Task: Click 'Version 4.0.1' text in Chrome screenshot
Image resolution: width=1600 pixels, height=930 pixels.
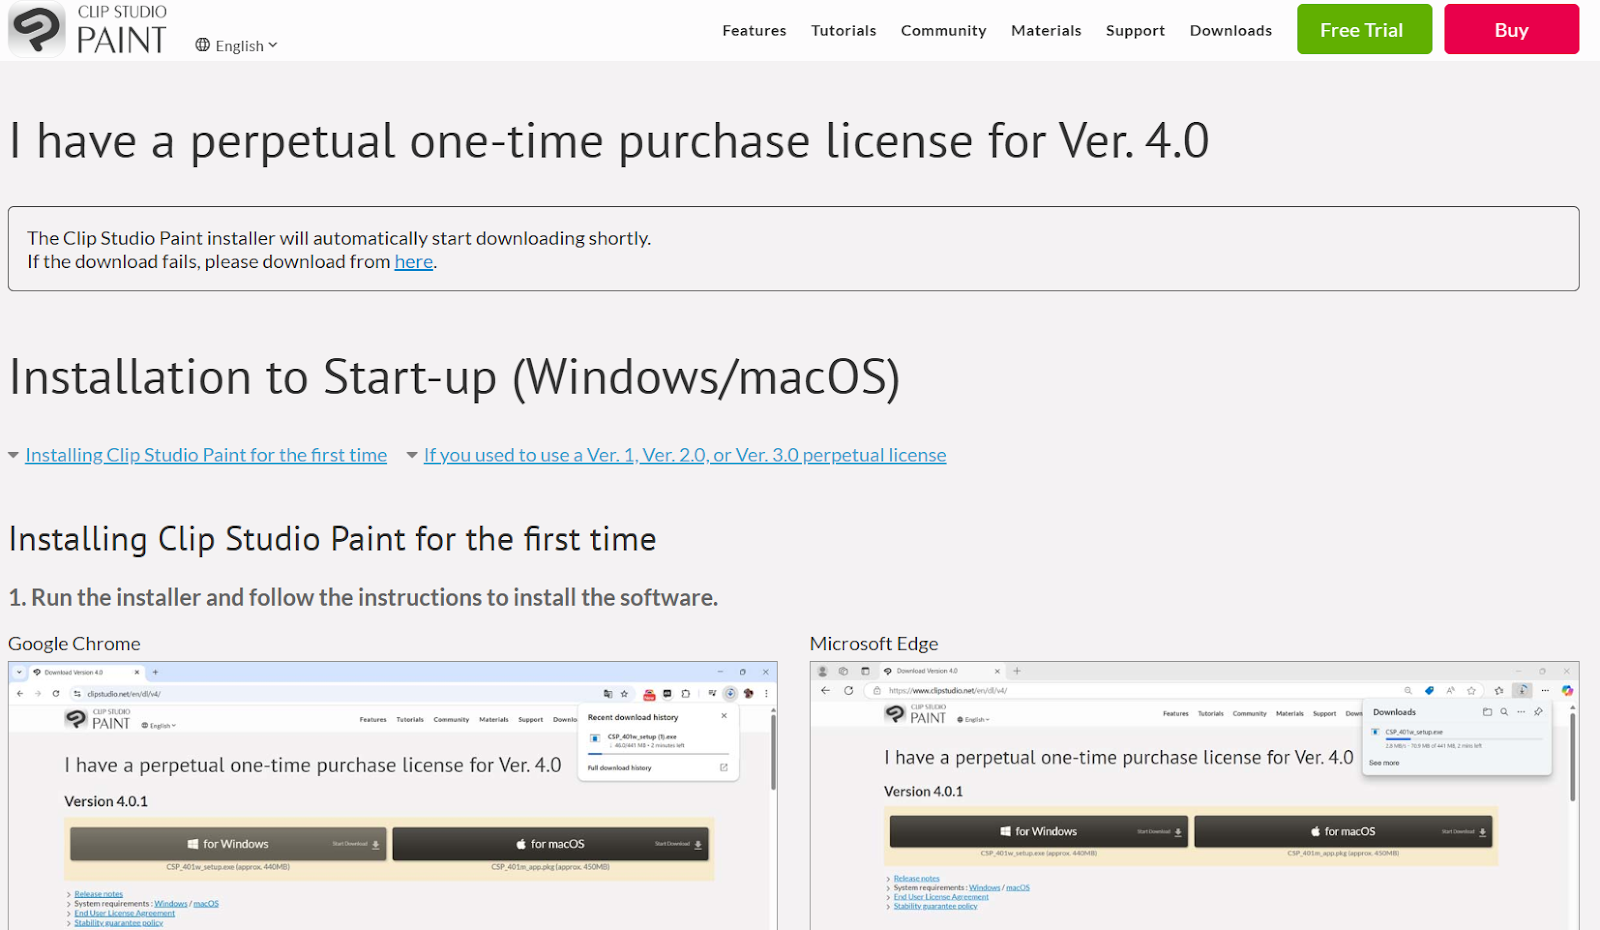Action: [106, 801]
